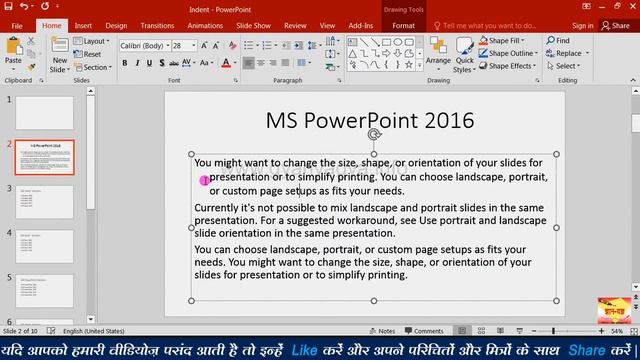Open the font size dropdown
640x360 pixels.
tap(194, 46)
